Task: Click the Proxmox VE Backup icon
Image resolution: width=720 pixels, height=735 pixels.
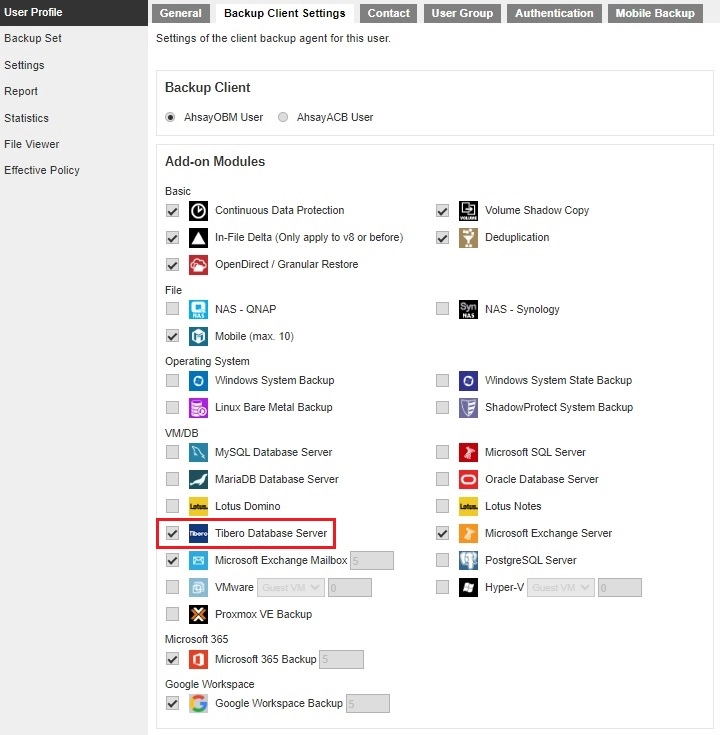Action: point(198,615)
